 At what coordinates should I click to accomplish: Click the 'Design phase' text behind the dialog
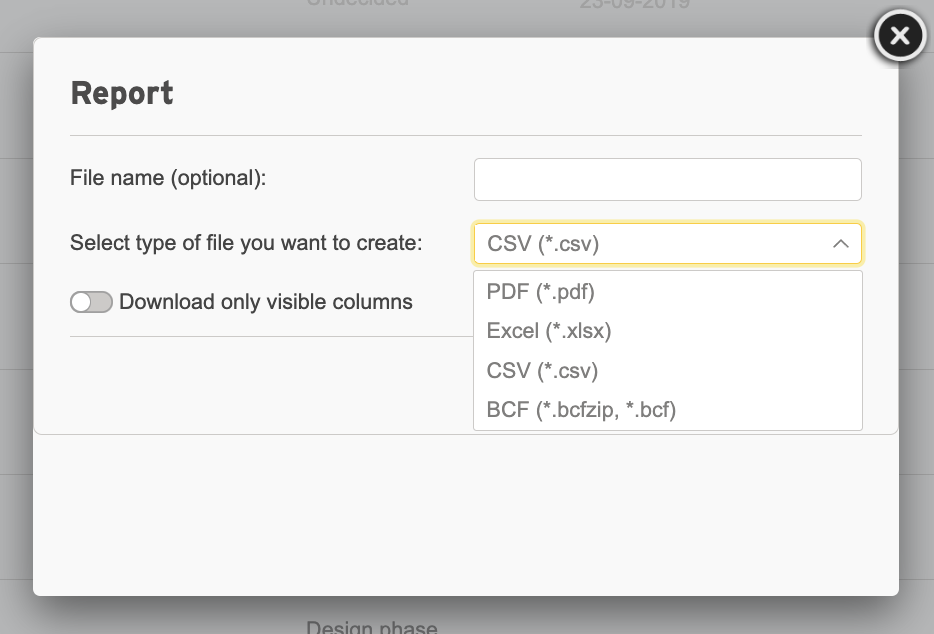(x=372, y=627)
